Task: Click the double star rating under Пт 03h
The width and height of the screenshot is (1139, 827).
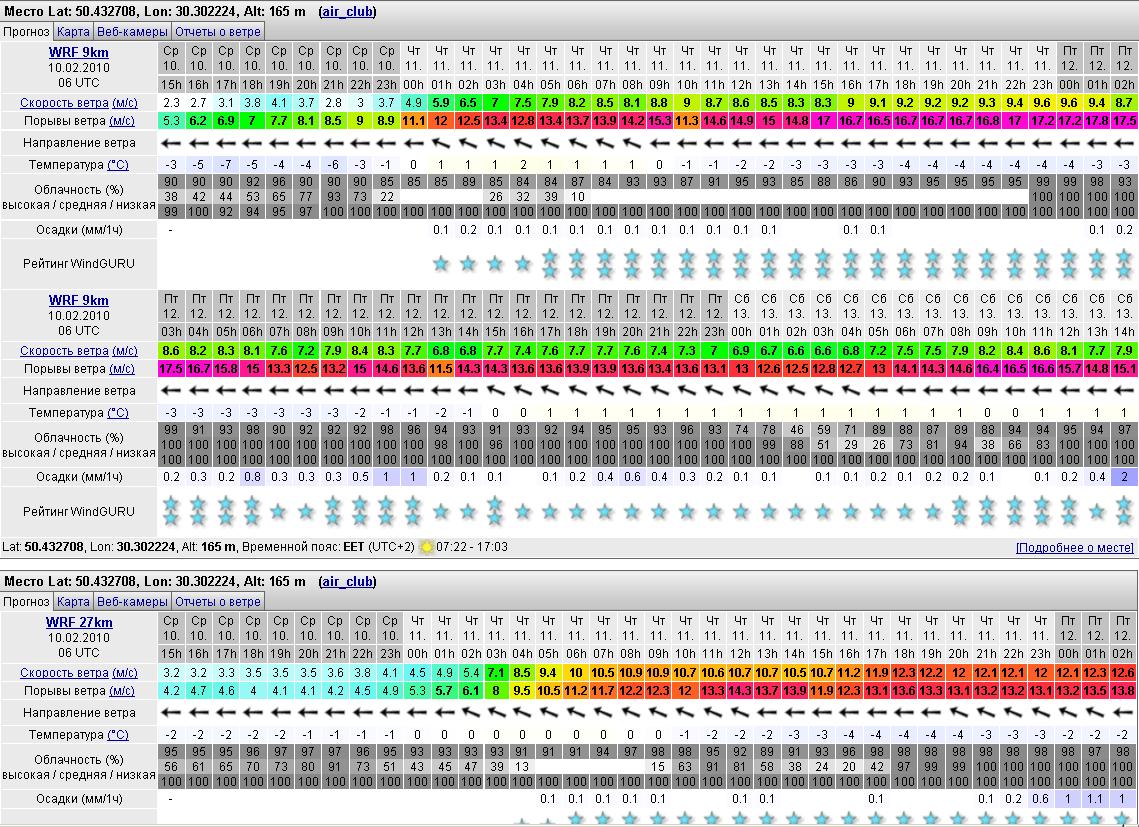Action: [171, 511]
